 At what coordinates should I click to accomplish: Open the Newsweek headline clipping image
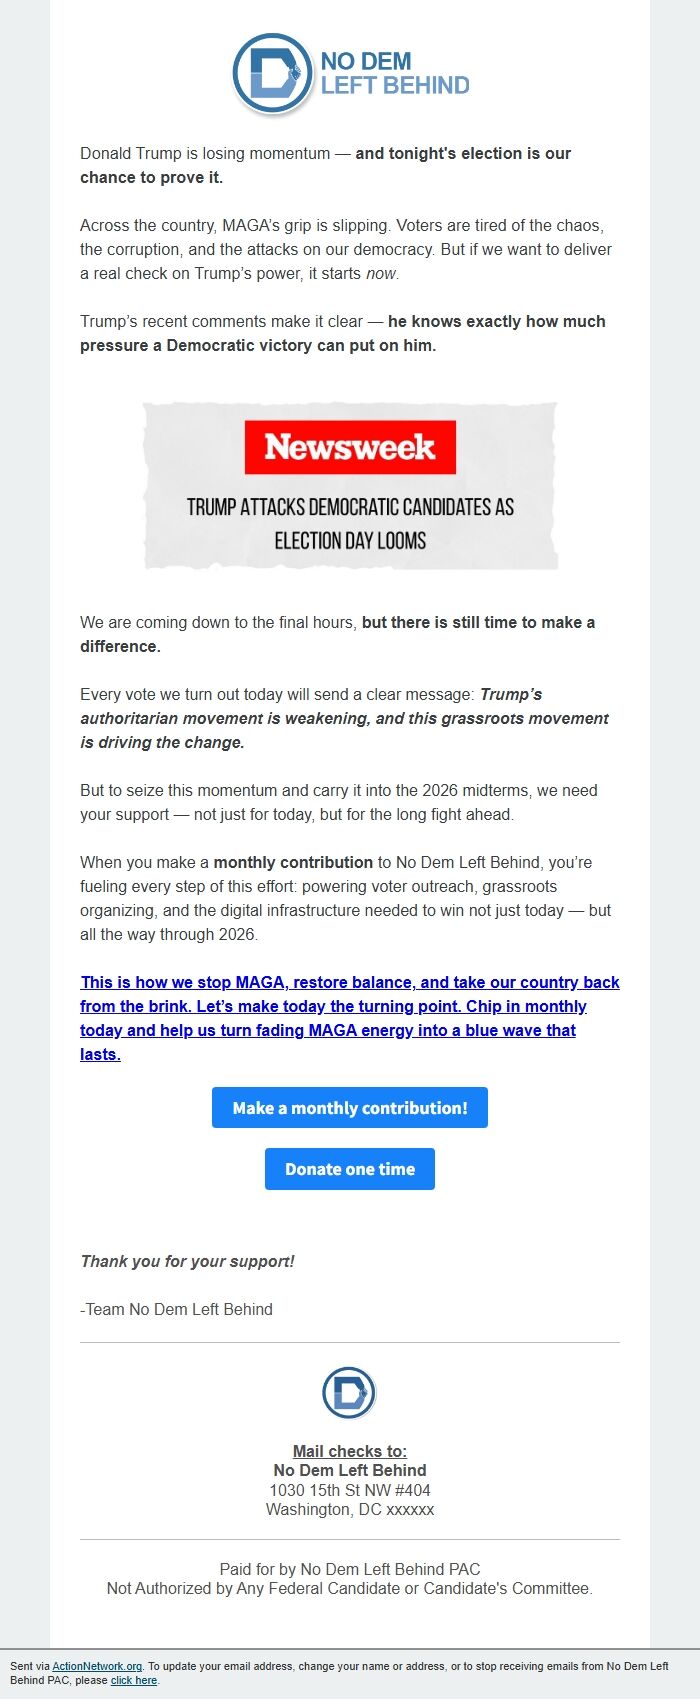352,485
